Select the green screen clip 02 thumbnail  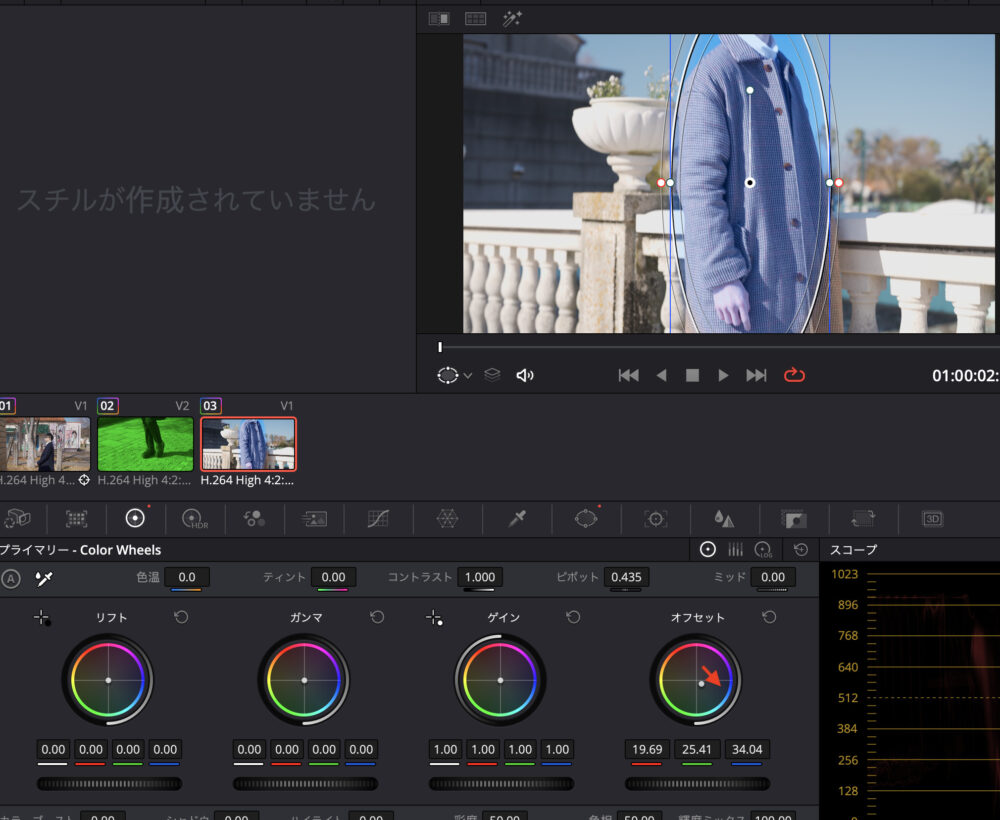pos(145,444)
